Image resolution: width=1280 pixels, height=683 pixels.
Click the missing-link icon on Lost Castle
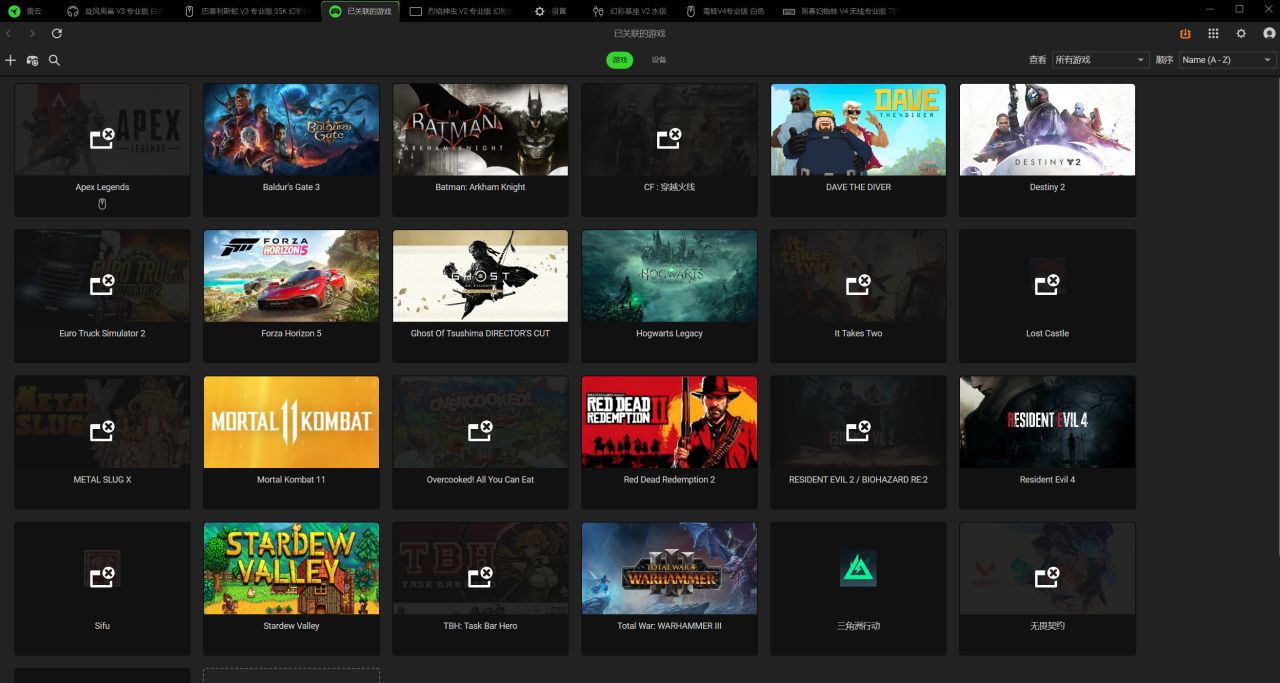[x=1047, y=284]
